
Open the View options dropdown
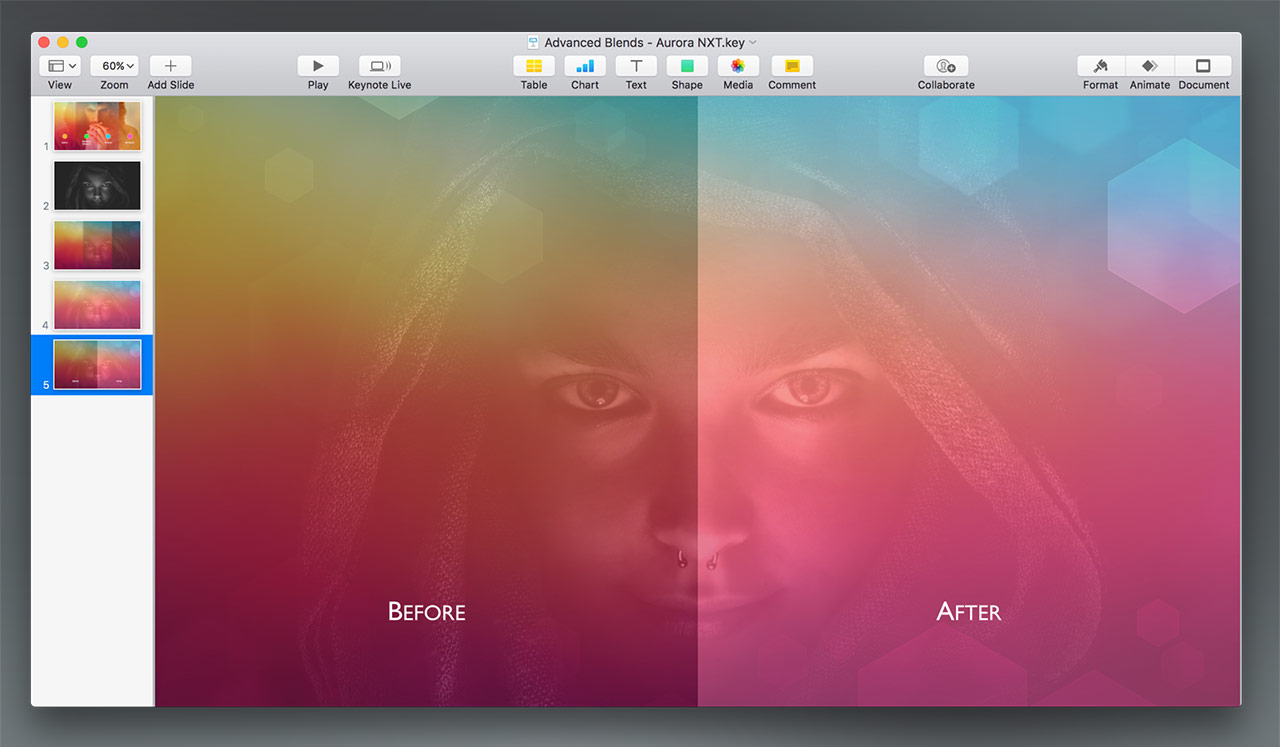60,66
